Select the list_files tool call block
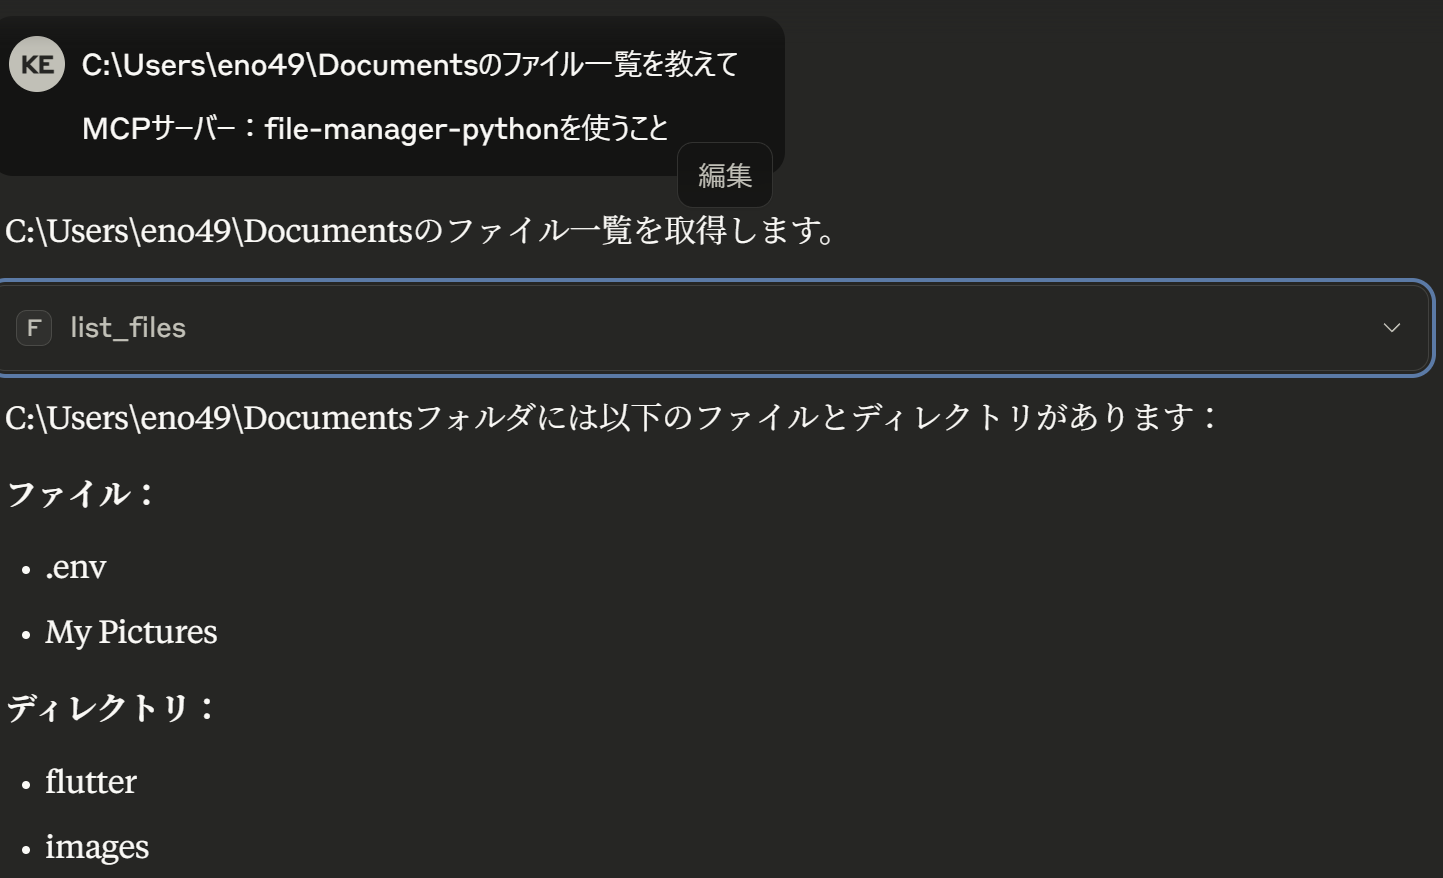 point(700,328)
